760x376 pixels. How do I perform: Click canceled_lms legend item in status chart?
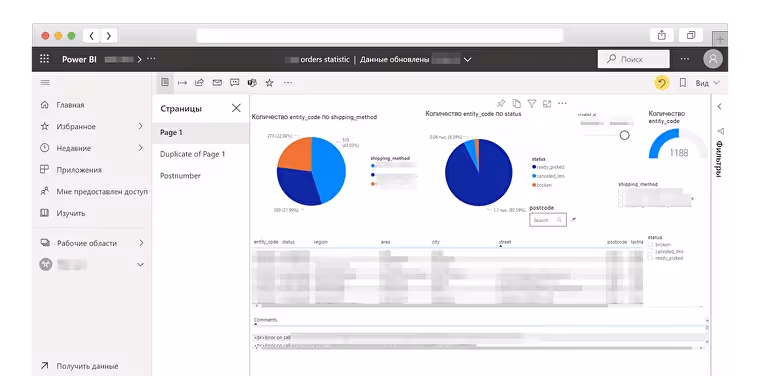point(548,176)
